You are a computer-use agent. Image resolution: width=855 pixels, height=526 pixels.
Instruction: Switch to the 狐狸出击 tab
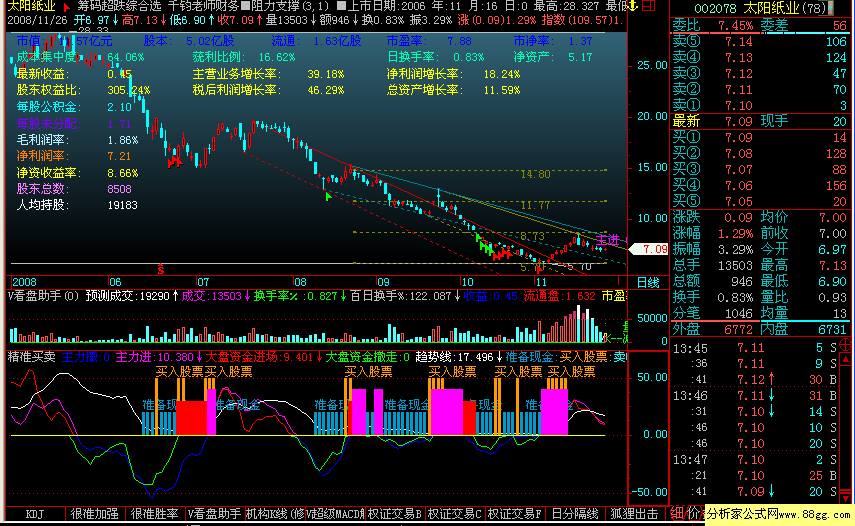click(634, 514)
